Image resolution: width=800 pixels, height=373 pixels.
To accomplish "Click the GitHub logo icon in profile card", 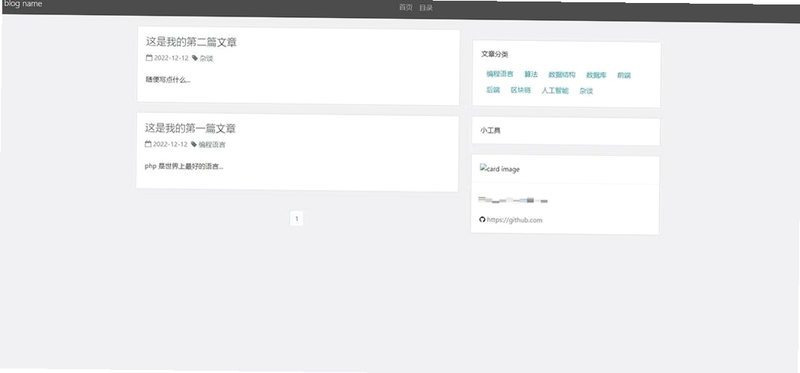I will click(x=482, y=219).
